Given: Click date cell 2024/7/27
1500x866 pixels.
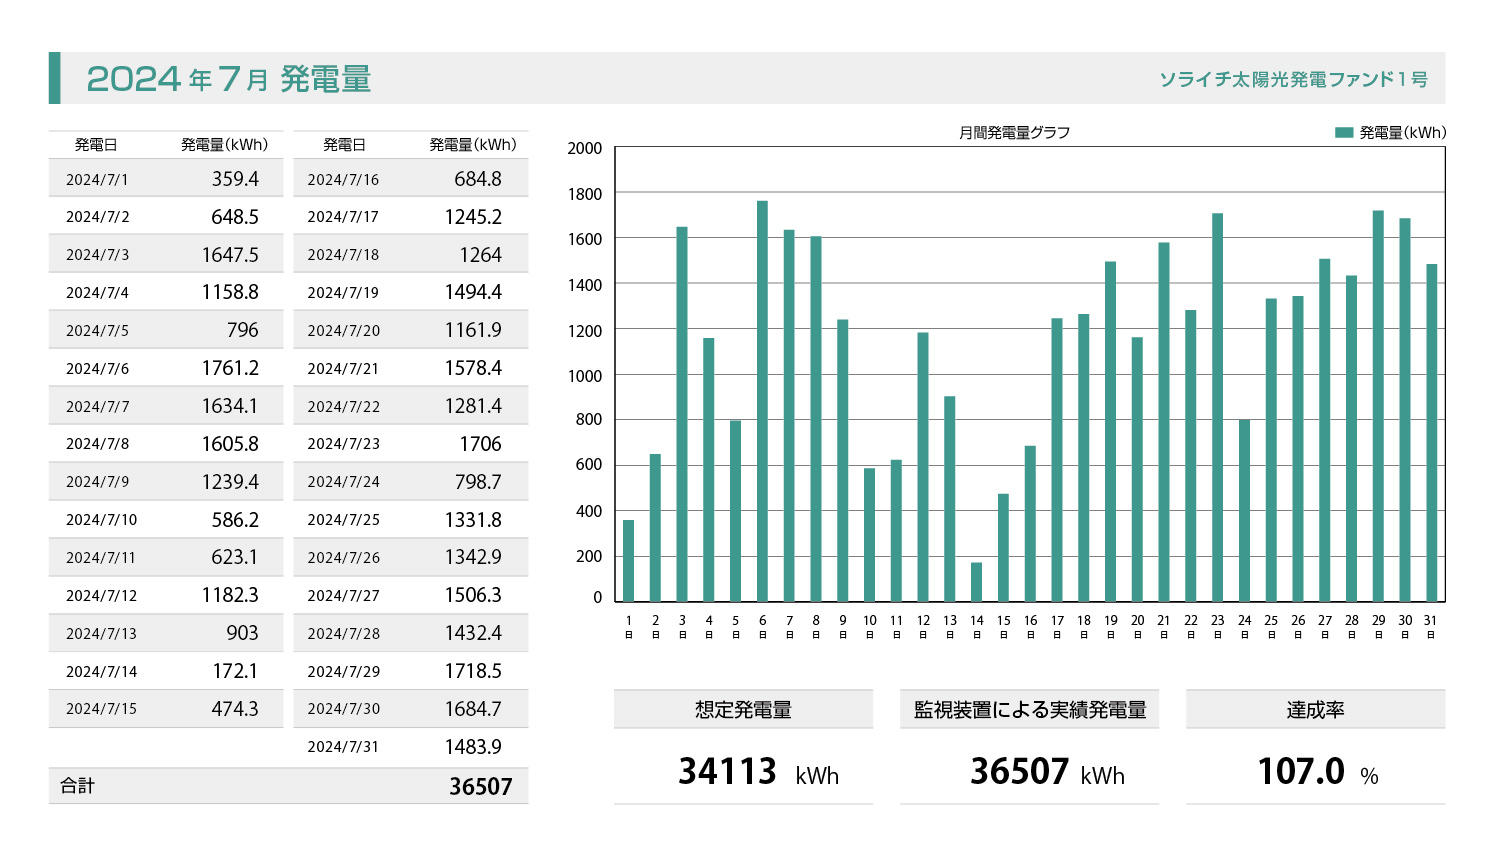Looking at the screenshot, I should click(x=343, y=596).
